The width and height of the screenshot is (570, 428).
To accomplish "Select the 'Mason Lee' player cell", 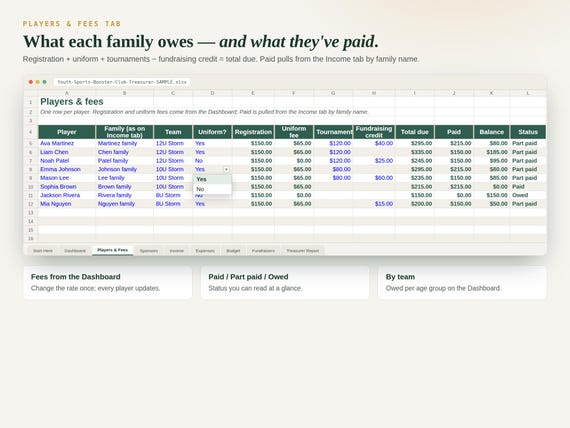I will [x=67, y=178].
